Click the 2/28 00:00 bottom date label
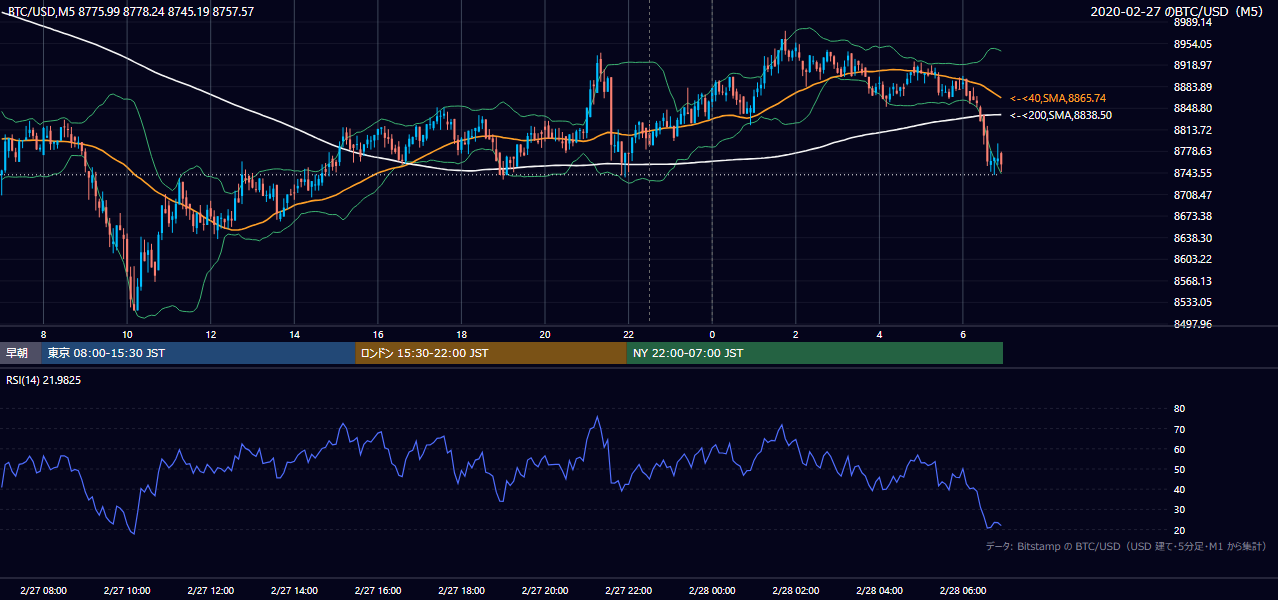Screen dimensions: 1278x600 click(x=712, y=590)
